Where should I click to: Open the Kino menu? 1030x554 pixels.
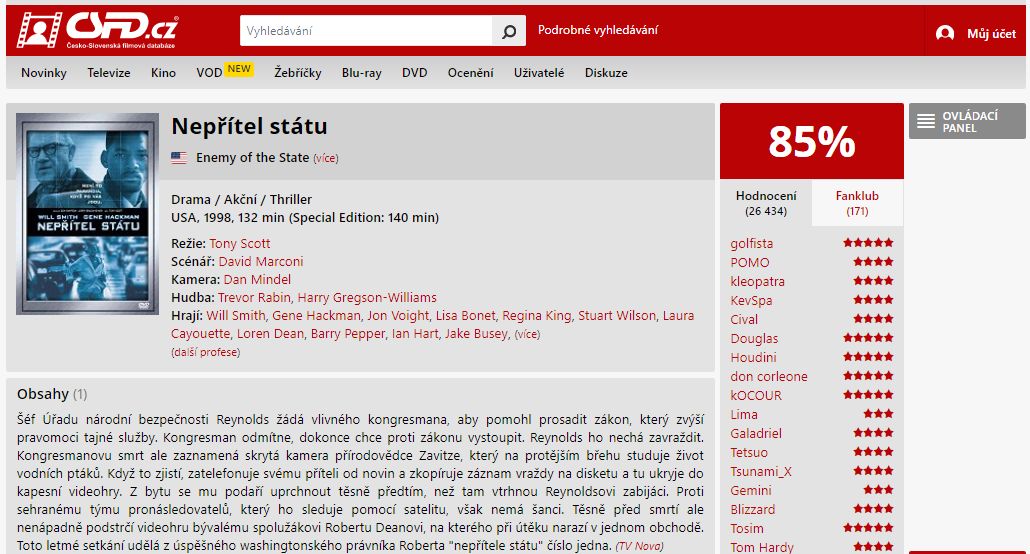click(x=164, y=73)
